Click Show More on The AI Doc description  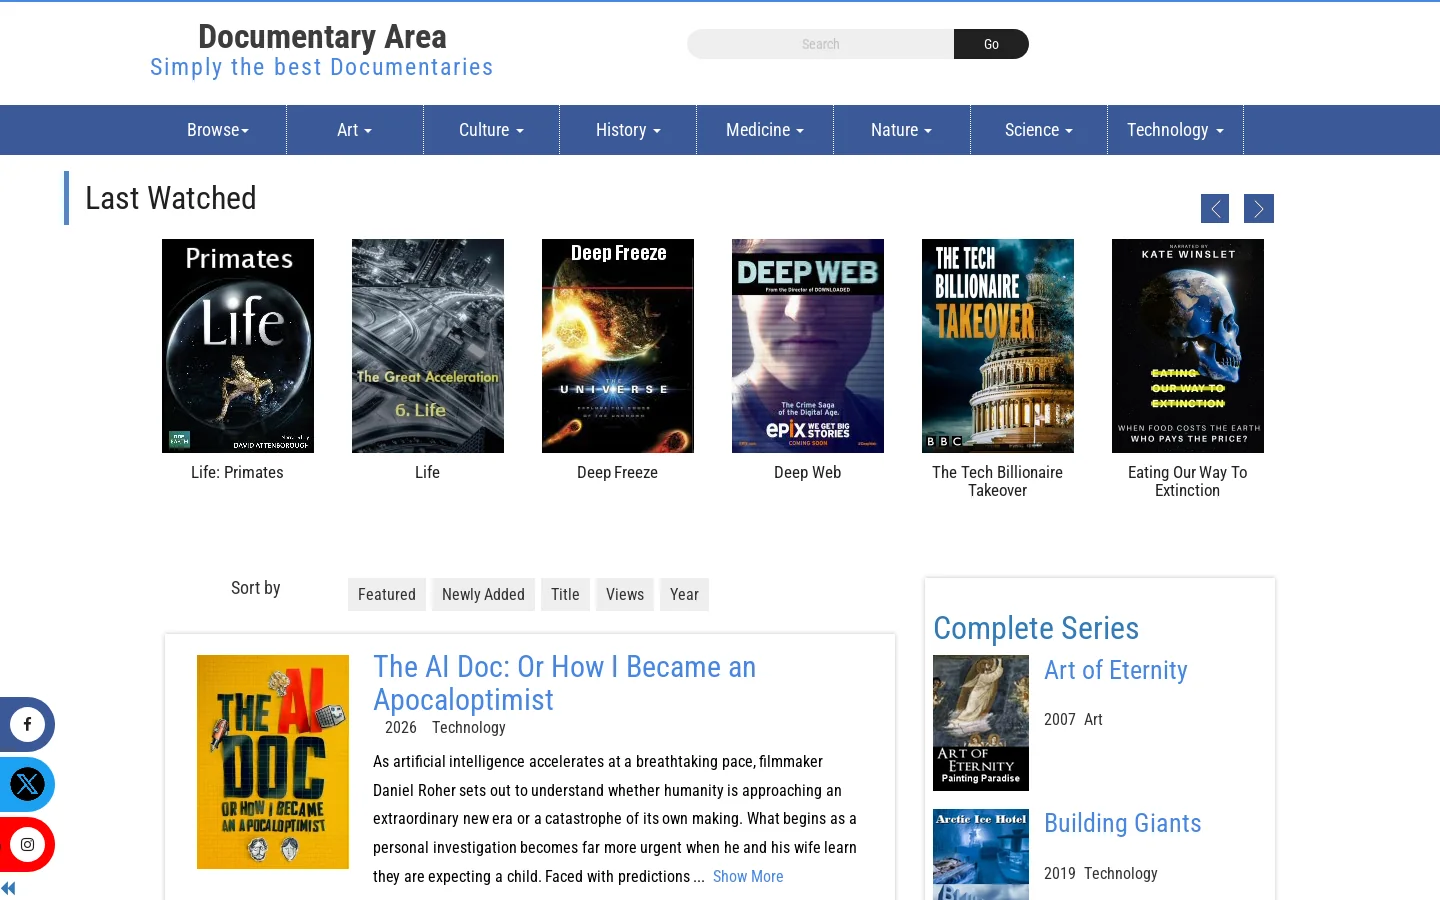tap(748, 876)
